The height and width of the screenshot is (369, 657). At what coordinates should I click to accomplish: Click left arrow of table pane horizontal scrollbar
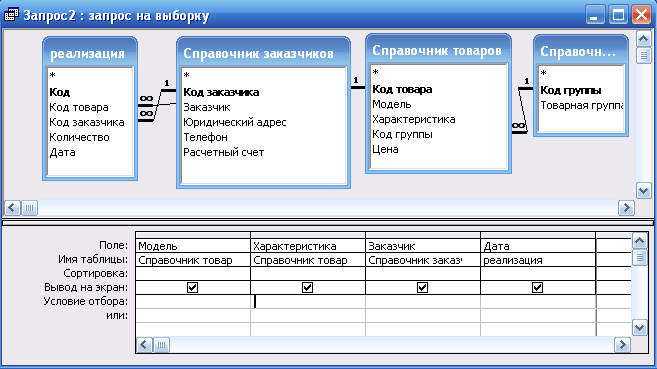12,208
